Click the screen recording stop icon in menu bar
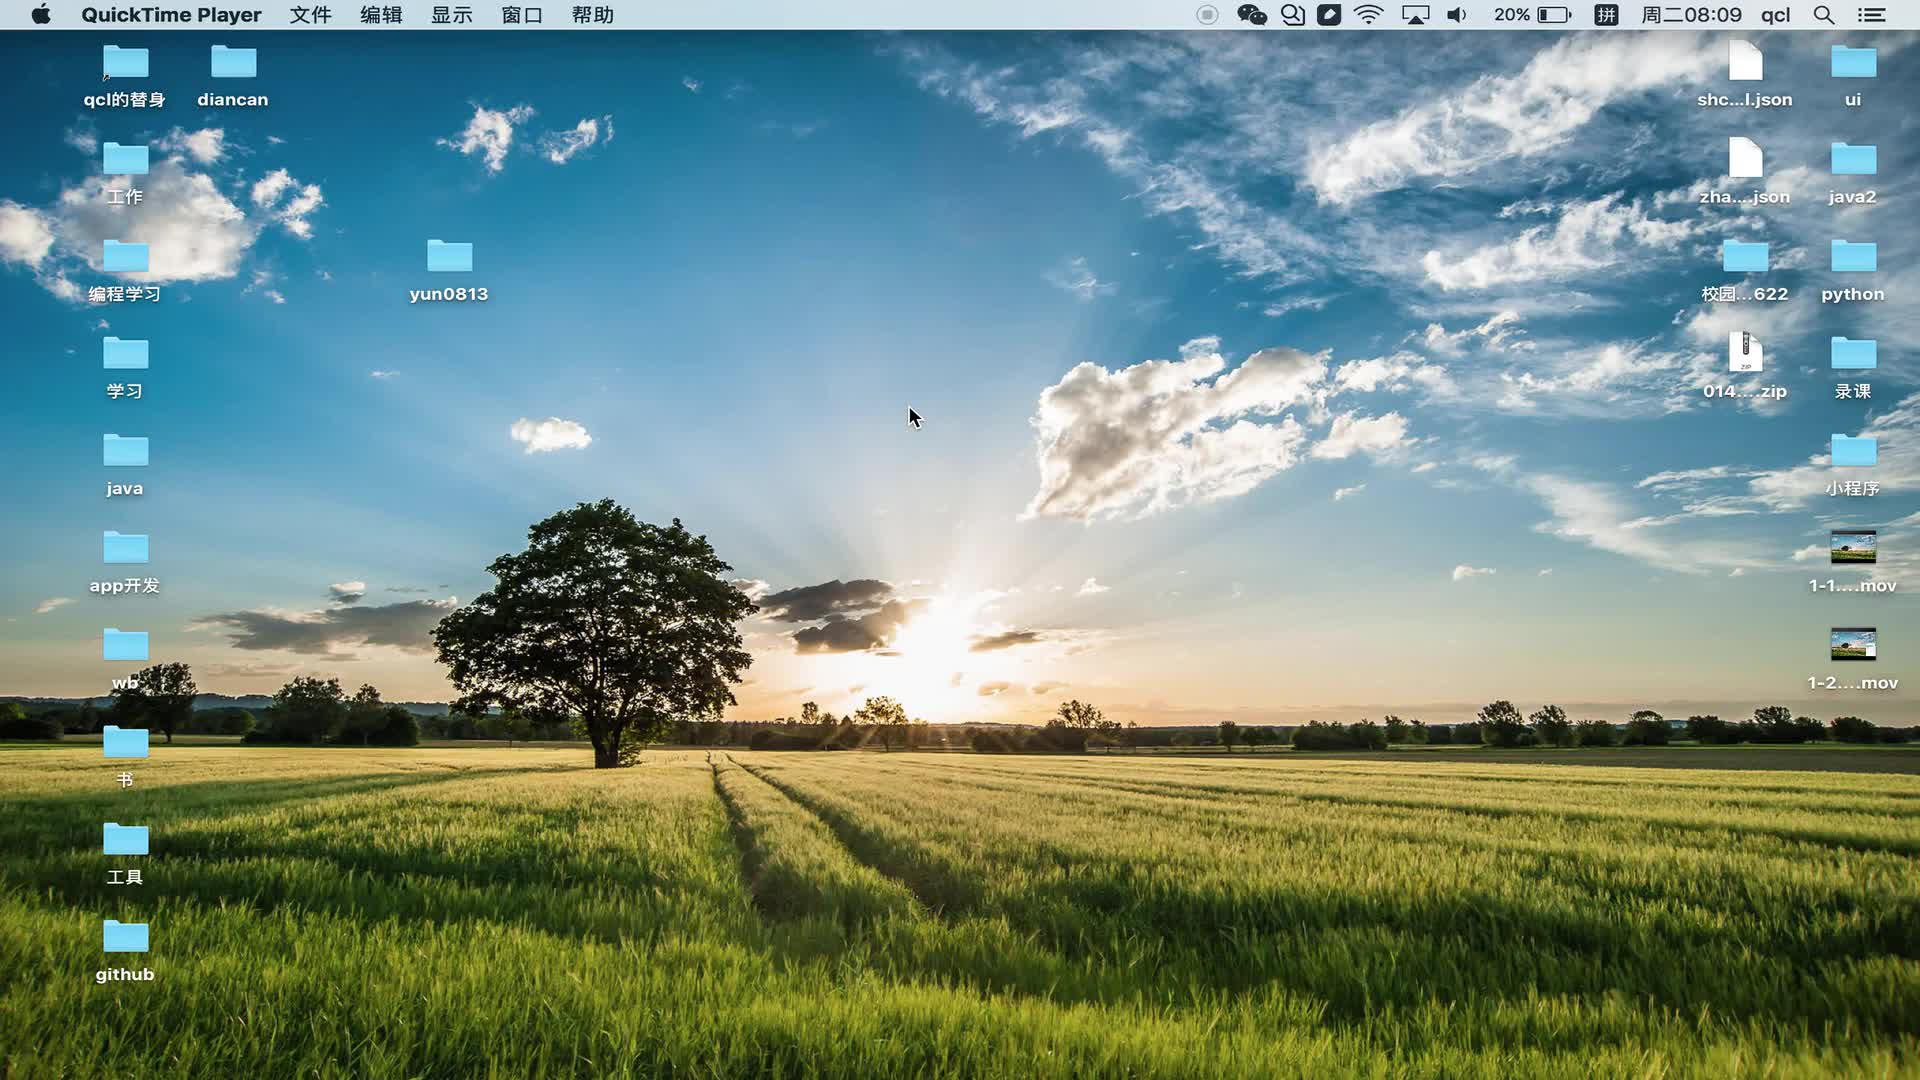The image size is (1920, 1080). (x=1207, y=15)
